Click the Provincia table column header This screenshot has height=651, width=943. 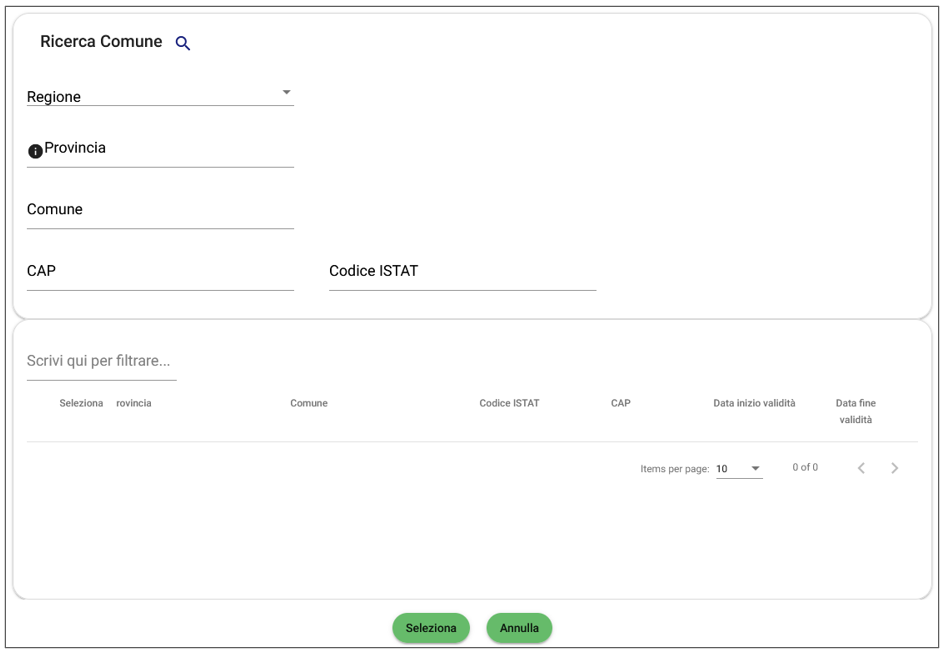pyautogui.click(x=134, y=403)
